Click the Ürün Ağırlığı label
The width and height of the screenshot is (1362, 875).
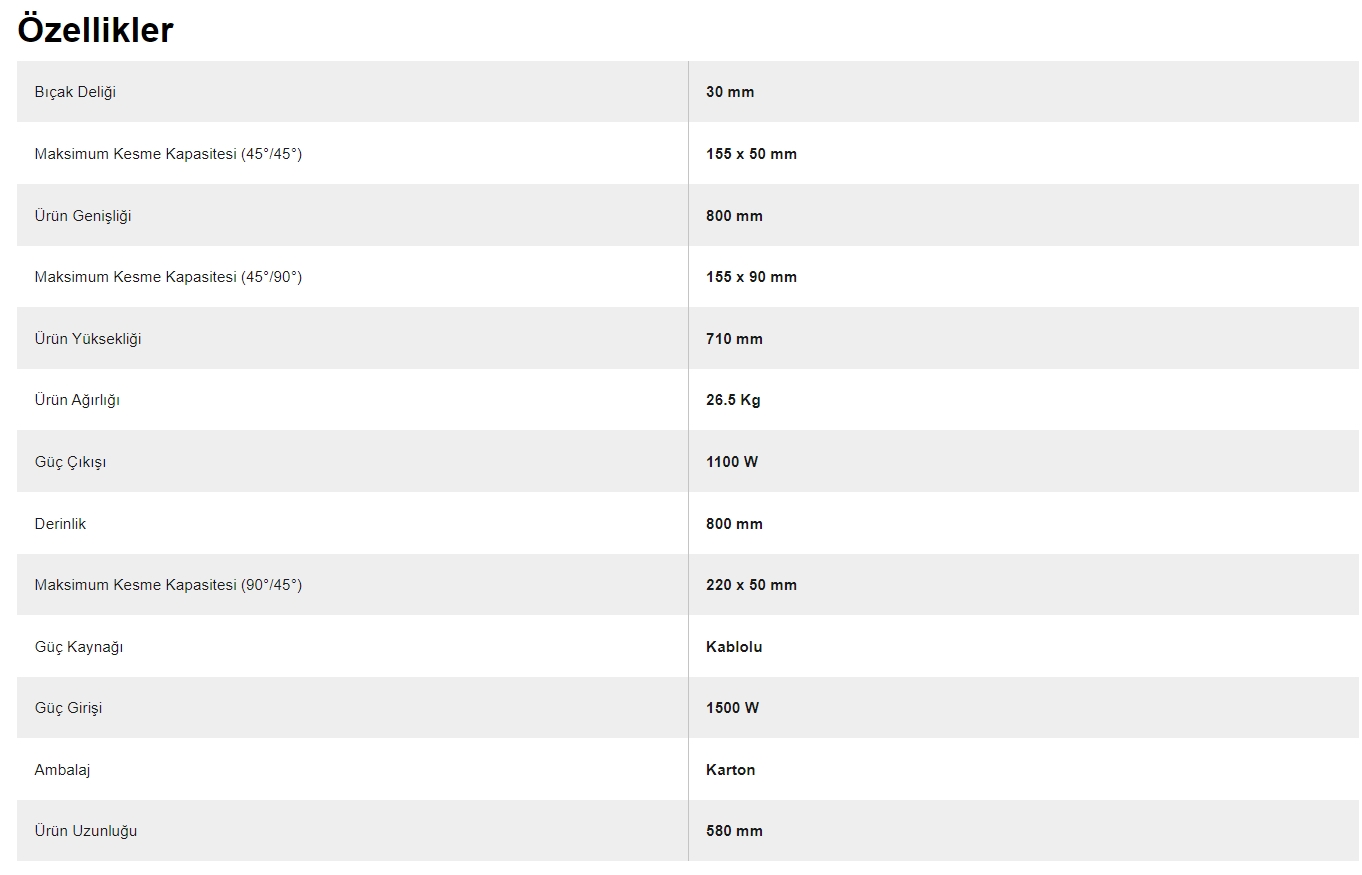coord(77,400)
